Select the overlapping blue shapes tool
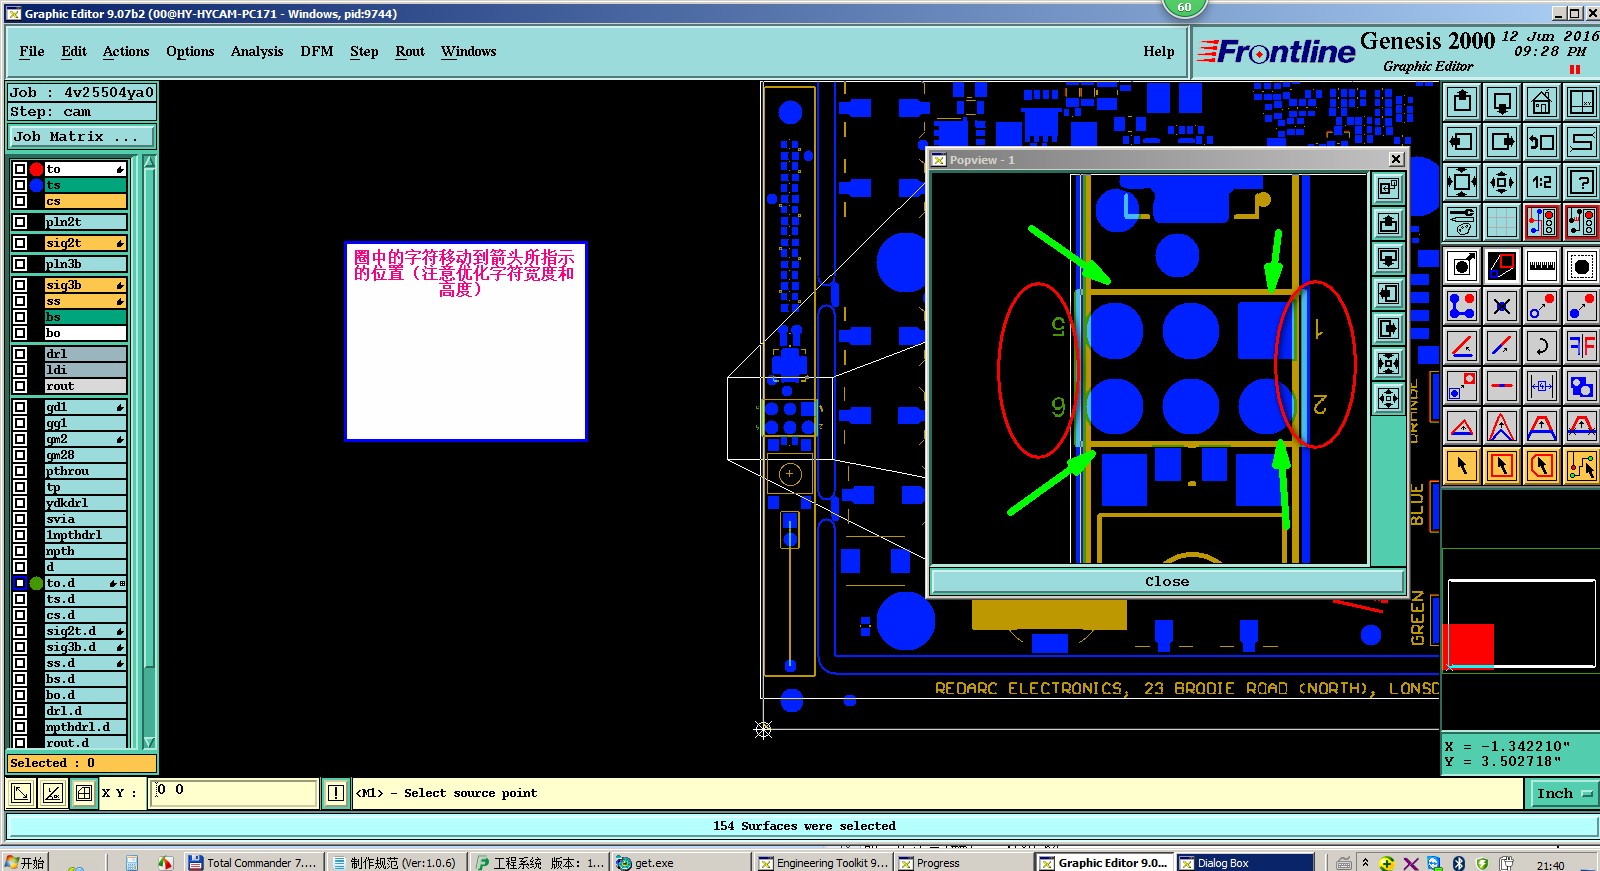The height and width of the screenshot is (871, 1600). tap(1582, 386)
